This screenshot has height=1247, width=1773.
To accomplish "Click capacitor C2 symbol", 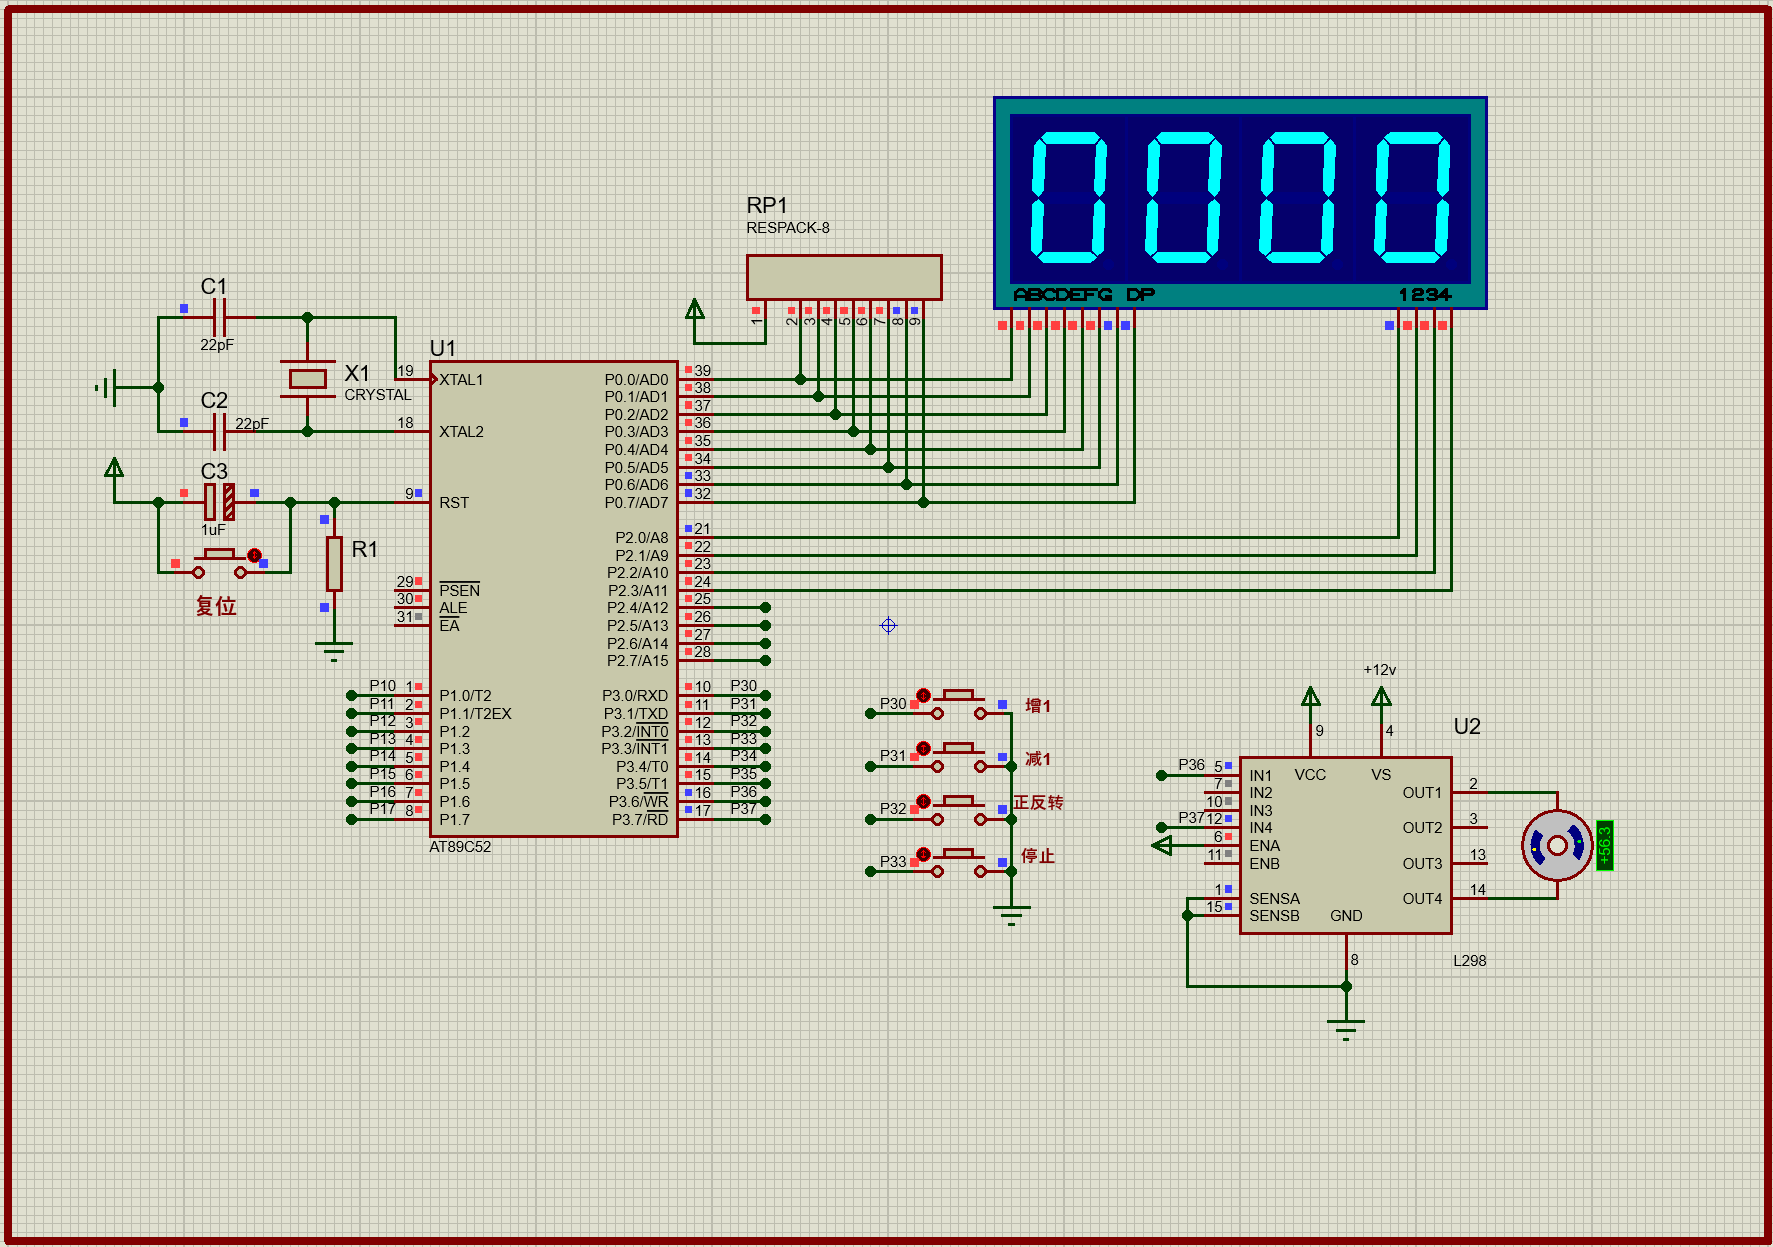I will tap(220, 432).
